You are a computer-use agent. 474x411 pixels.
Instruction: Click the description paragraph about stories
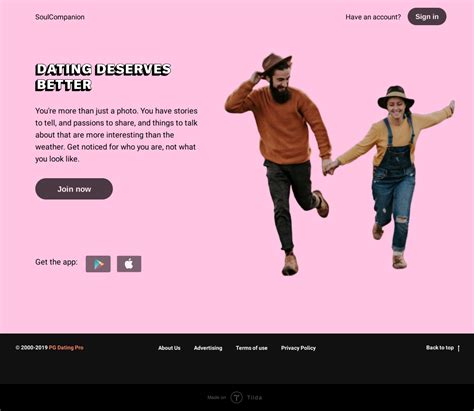pyautogui.click(x=116, y=135)
